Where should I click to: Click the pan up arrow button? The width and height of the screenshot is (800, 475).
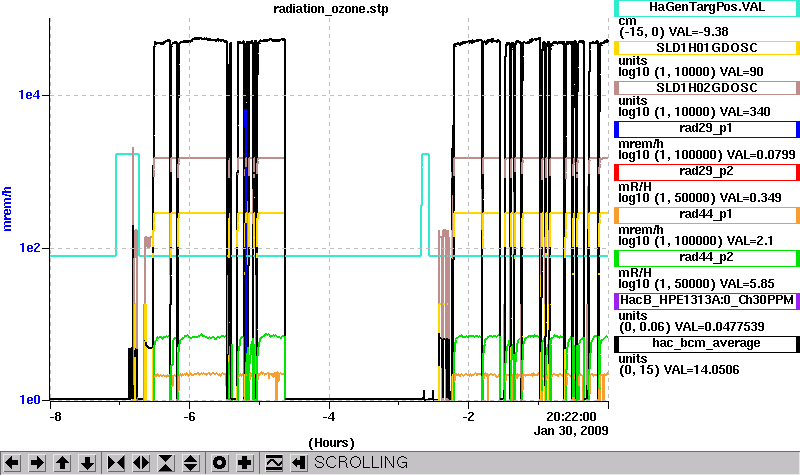(62, 463)
